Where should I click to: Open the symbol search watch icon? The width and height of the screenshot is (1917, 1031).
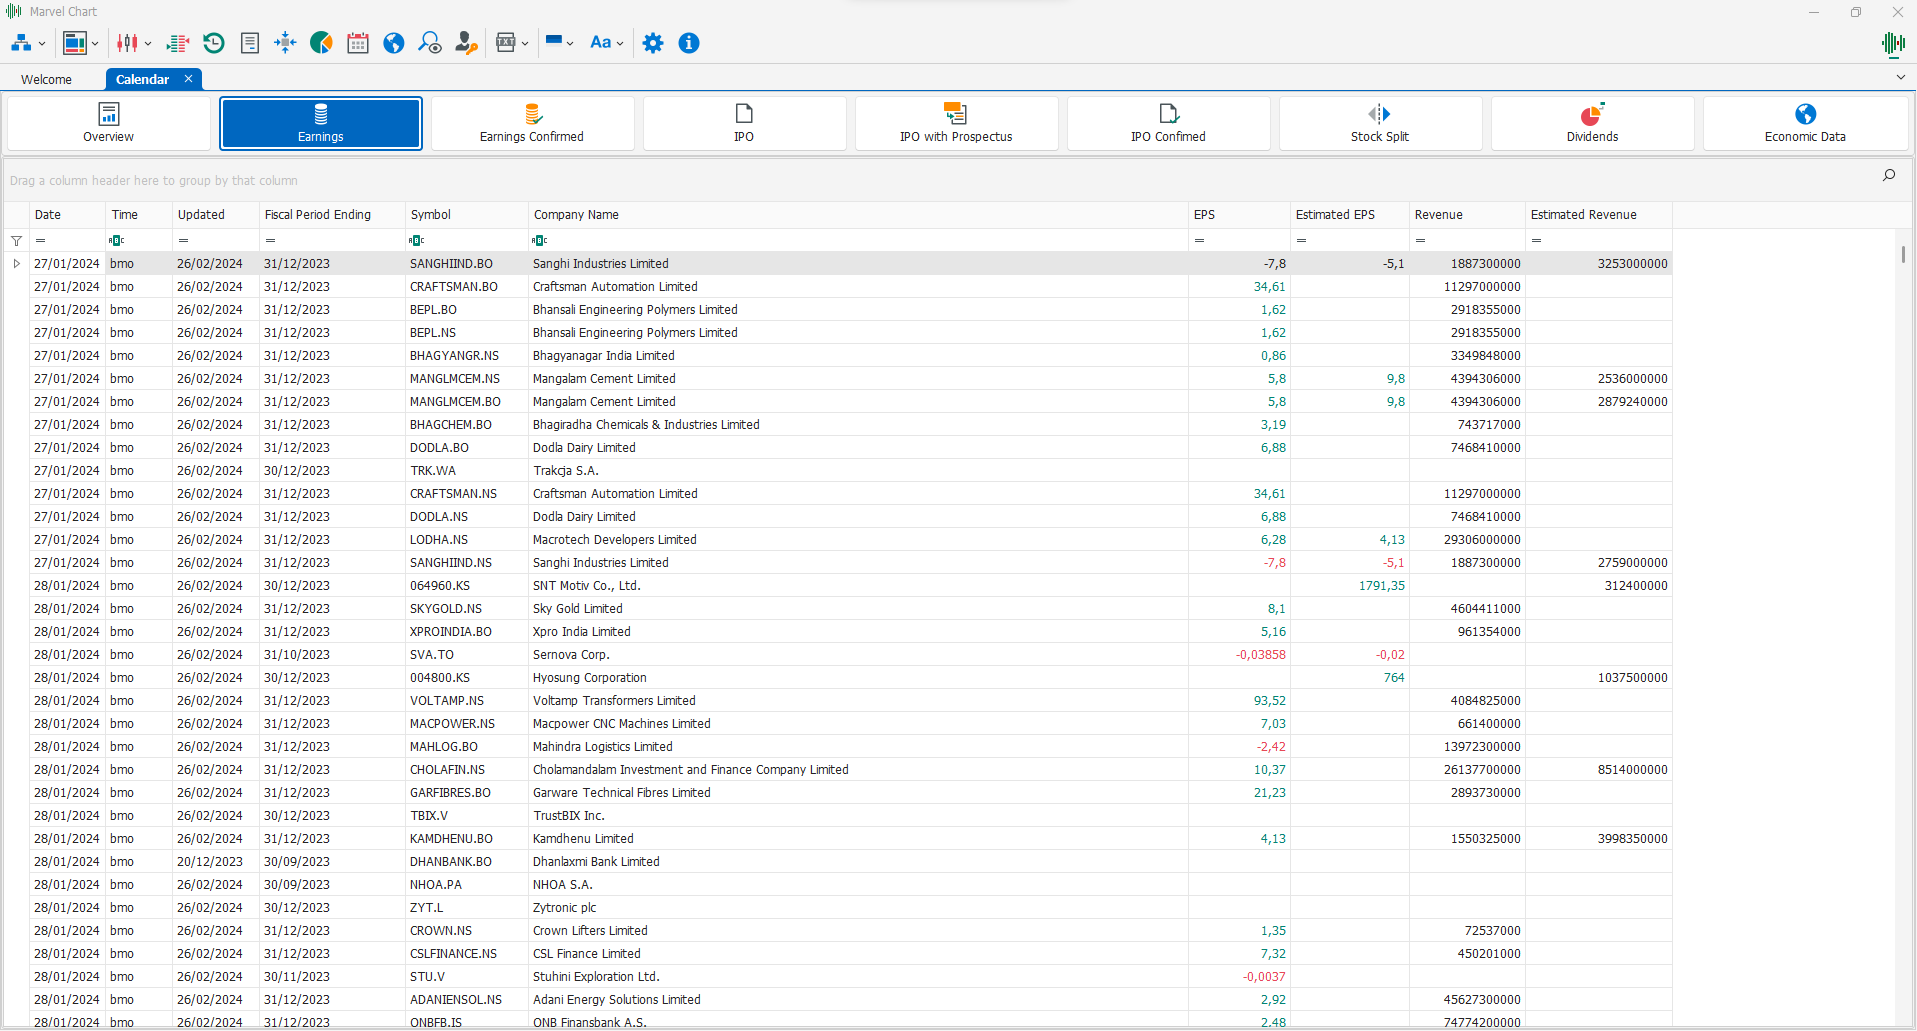pos(430,43)
